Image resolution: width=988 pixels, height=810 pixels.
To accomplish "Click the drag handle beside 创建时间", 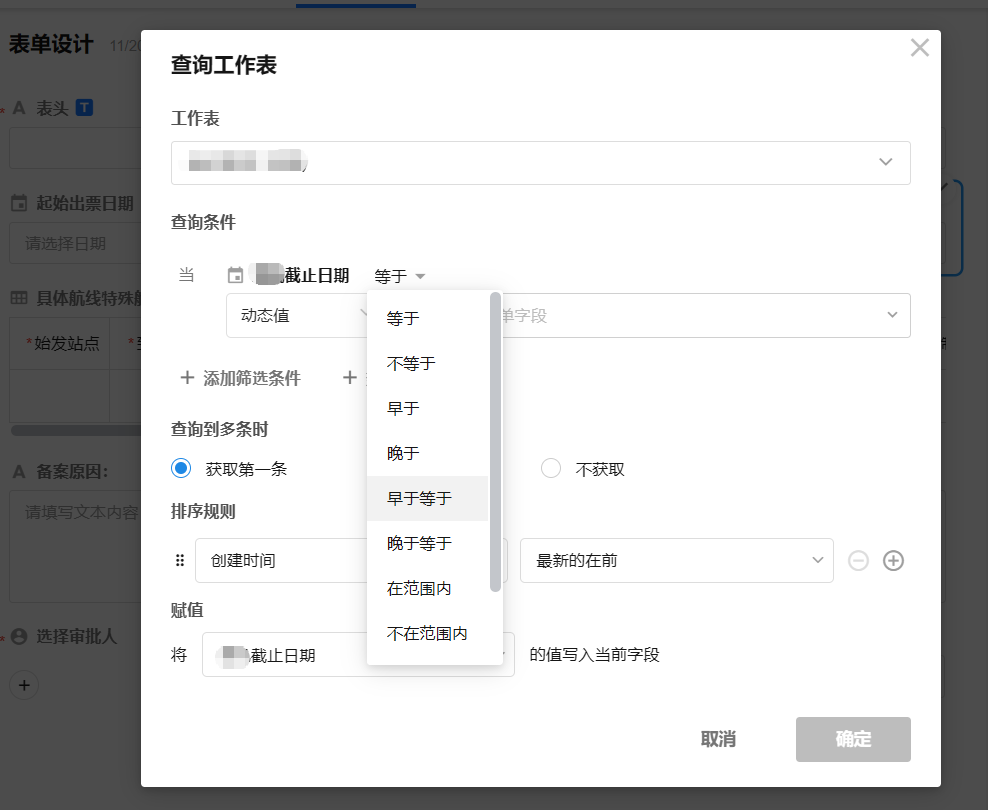I will point(180,561).
